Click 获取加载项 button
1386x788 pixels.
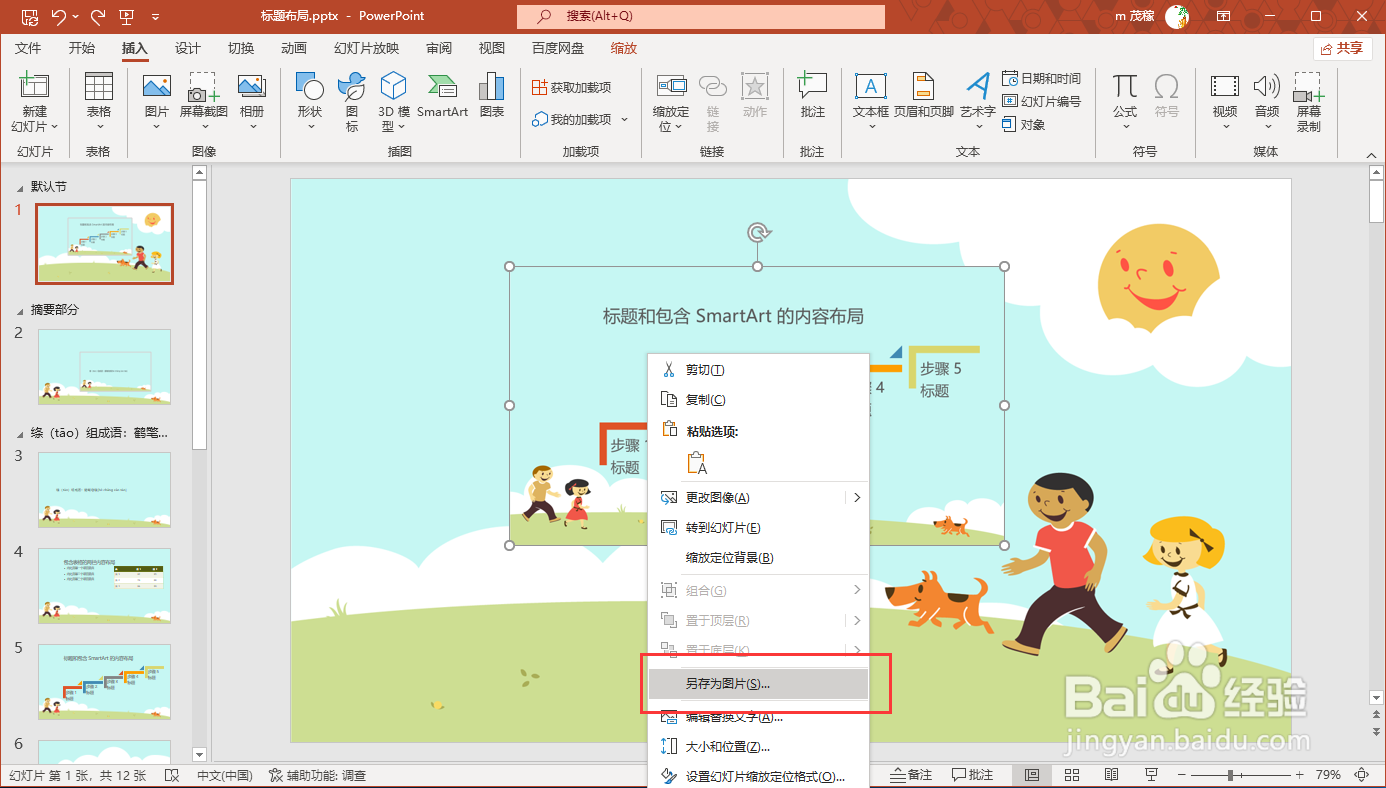click(x=571, y=87)
